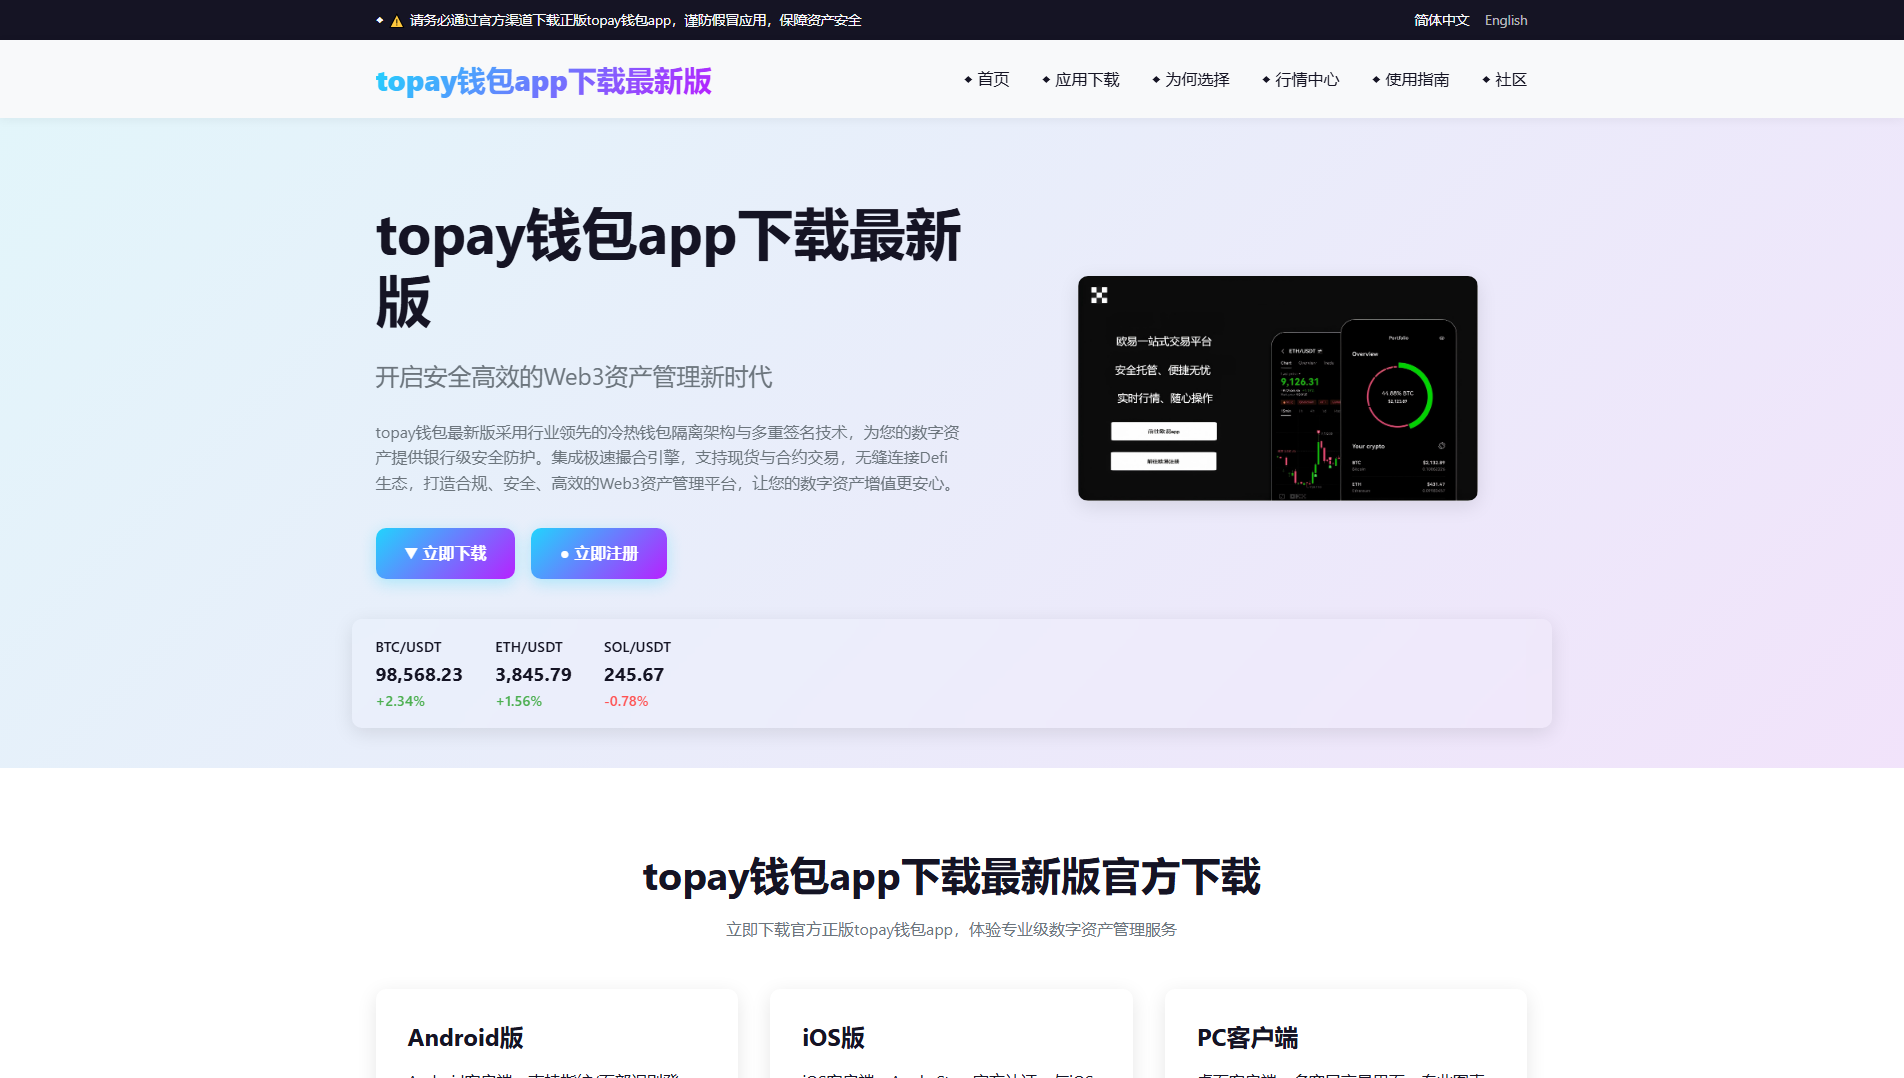The image size is (1904, 1078).
Task: Click the +2.34% BTC change value
Action: (x=400, y=701)
